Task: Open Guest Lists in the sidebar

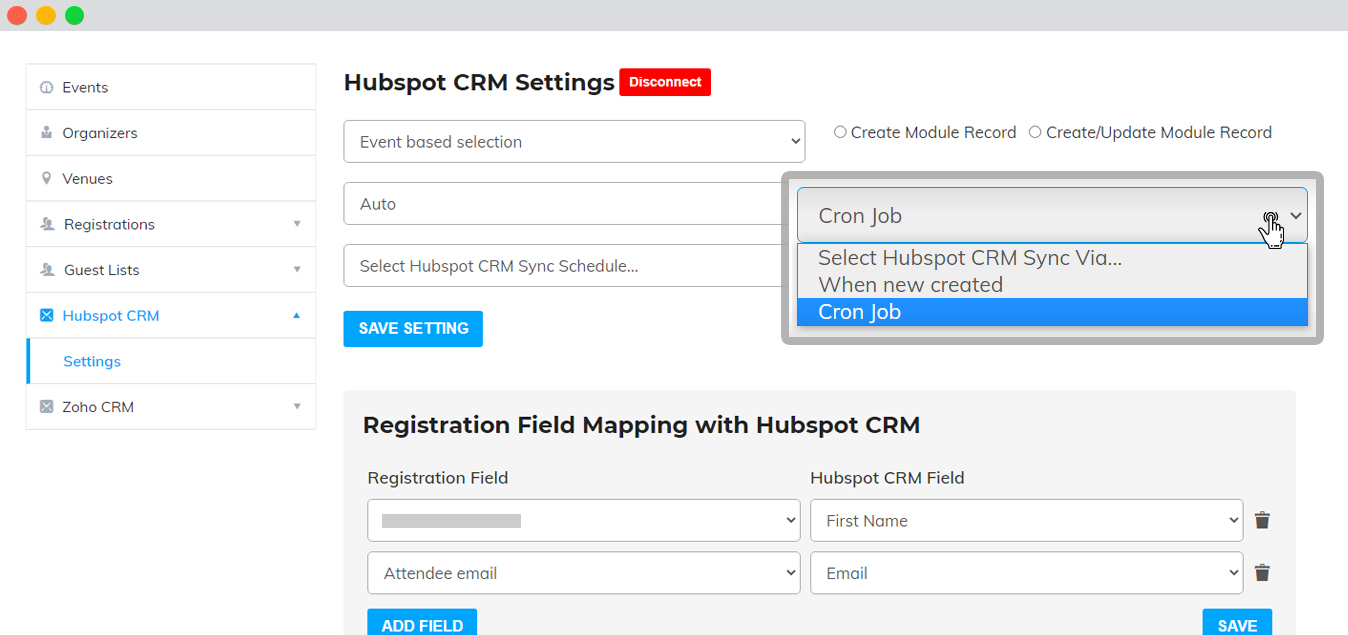Action: click(x=171, y=270)
